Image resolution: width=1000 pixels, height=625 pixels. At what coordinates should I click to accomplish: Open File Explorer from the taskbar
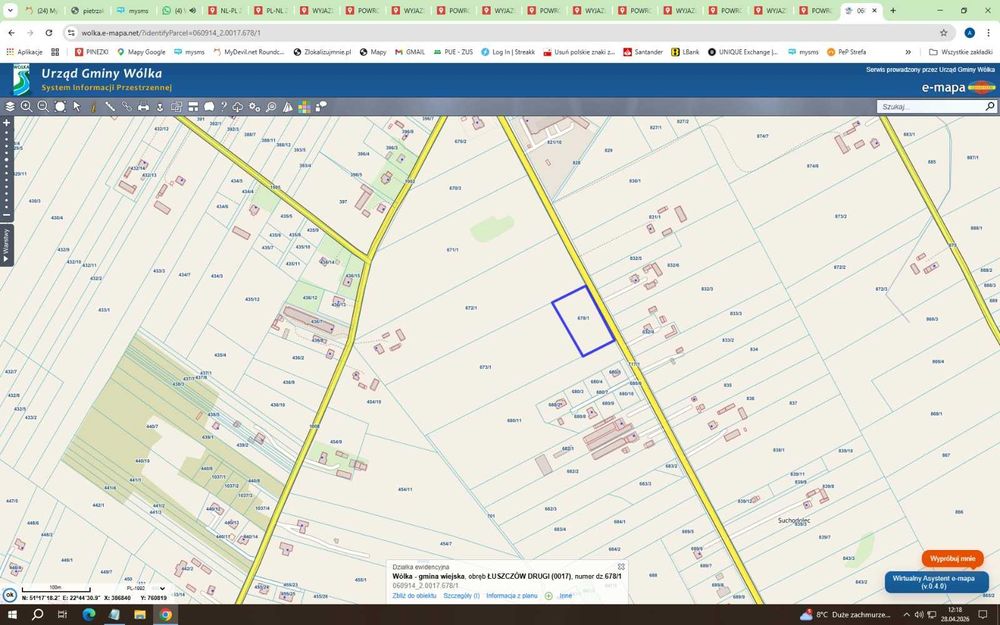pos(139,615)
